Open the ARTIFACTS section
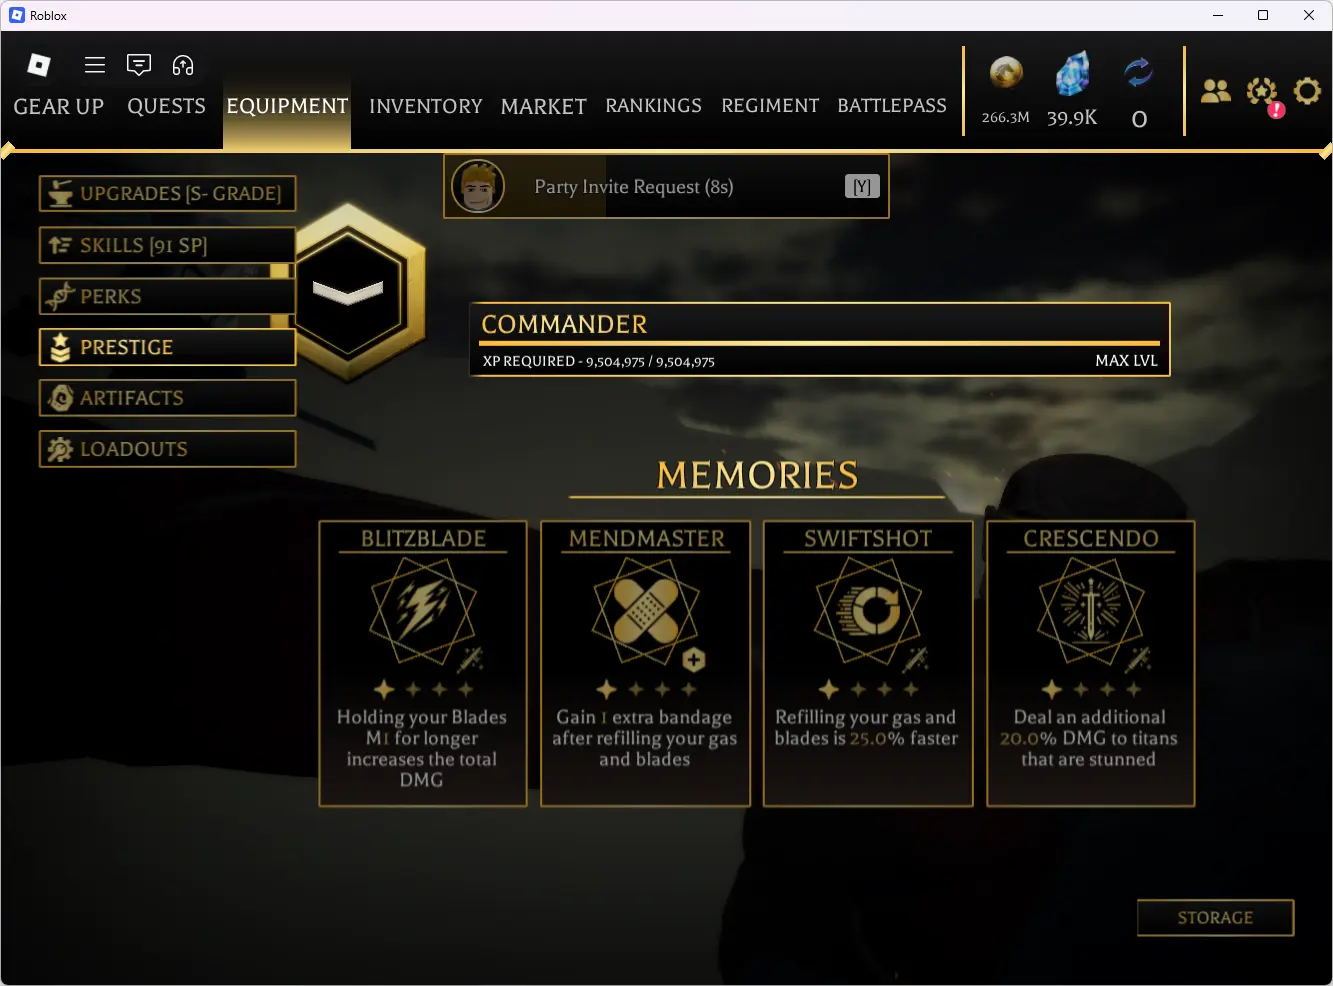 click(x=167, y=398)
